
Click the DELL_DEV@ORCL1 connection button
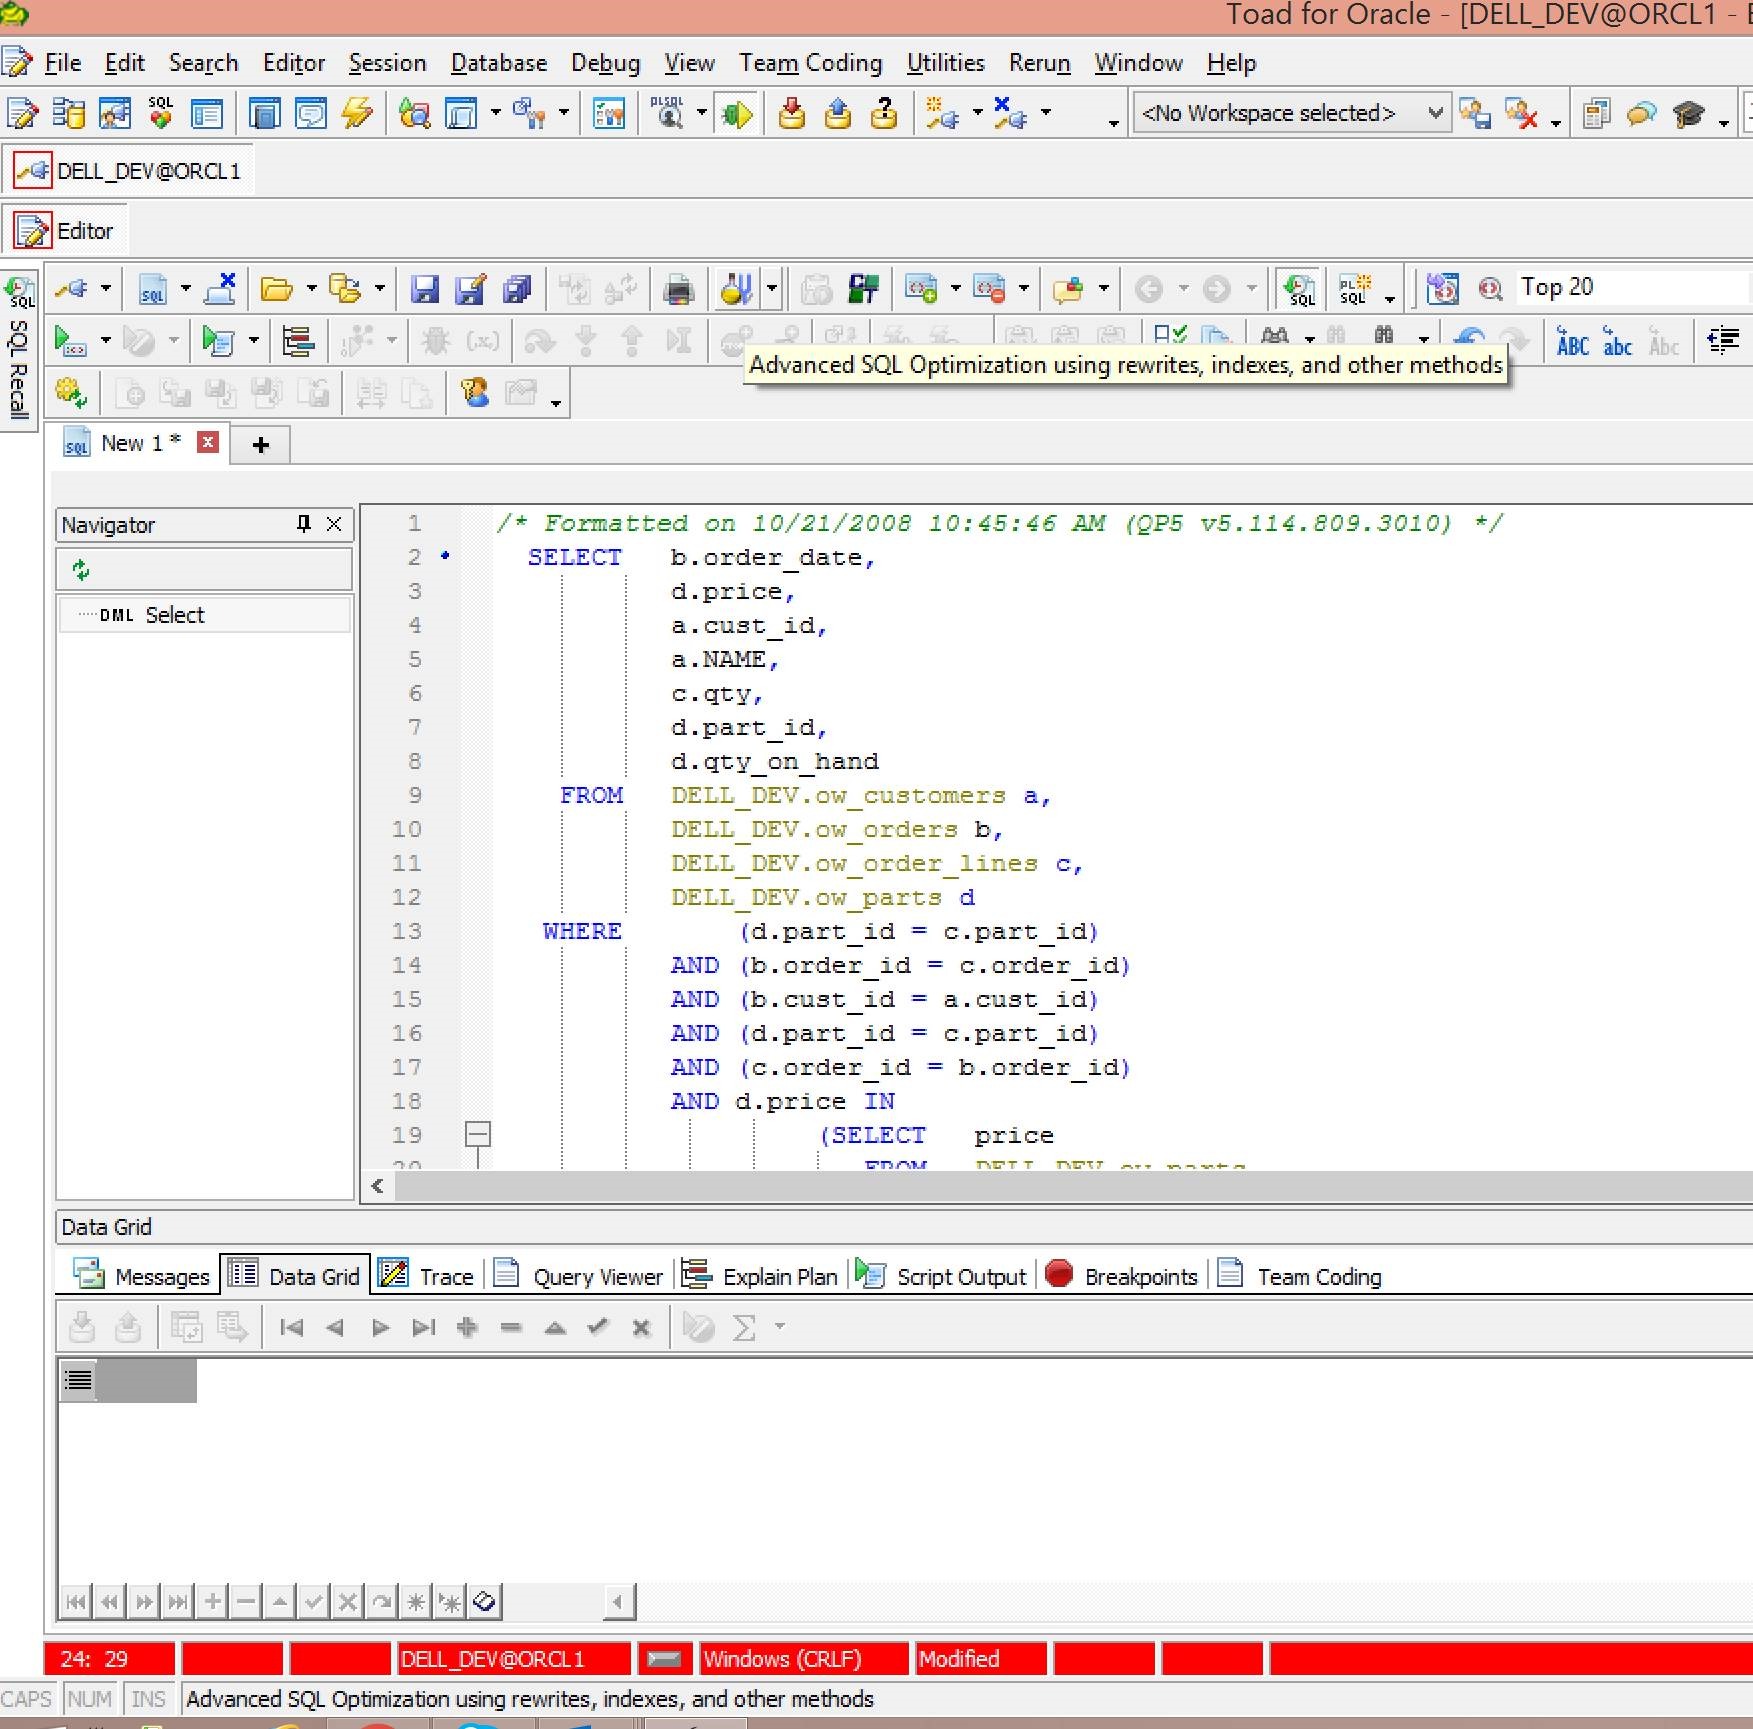point(128,171)
